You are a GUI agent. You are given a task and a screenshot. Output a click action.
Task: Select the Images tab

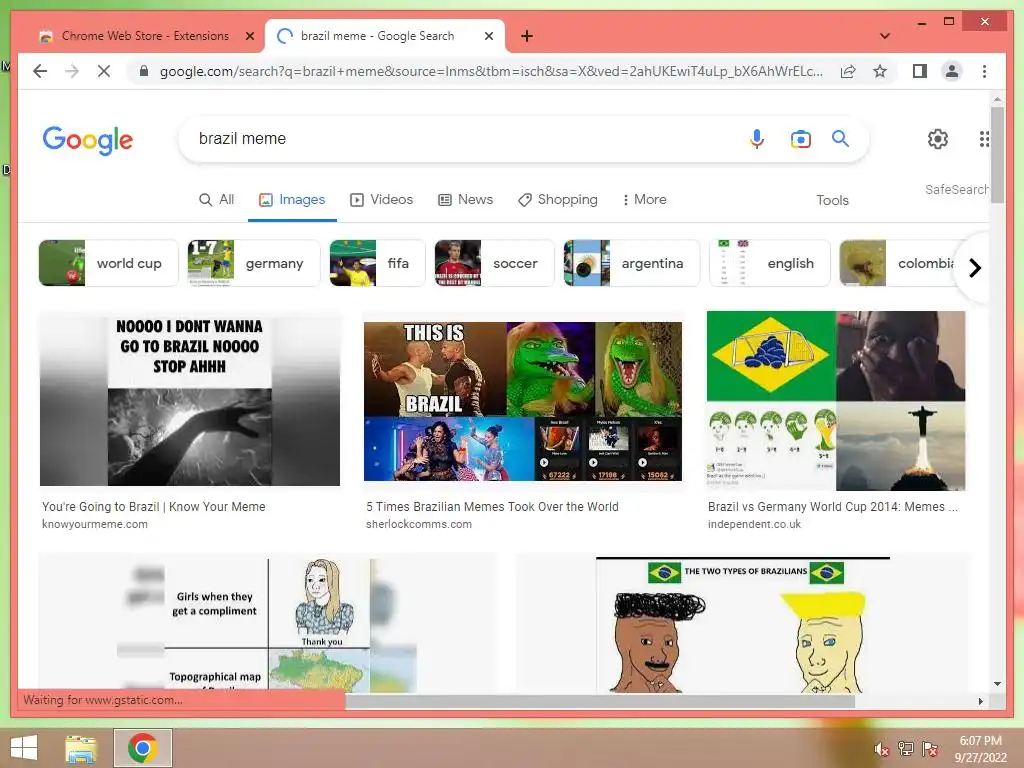tap(292, 199)
